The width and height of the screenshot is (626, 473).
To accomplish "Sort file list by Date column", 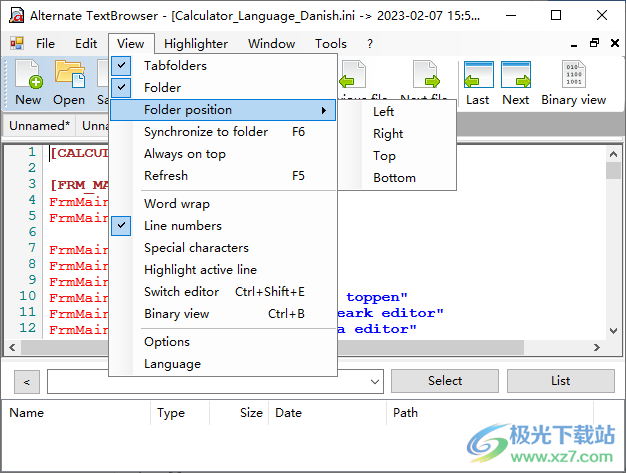I will 327,413.
